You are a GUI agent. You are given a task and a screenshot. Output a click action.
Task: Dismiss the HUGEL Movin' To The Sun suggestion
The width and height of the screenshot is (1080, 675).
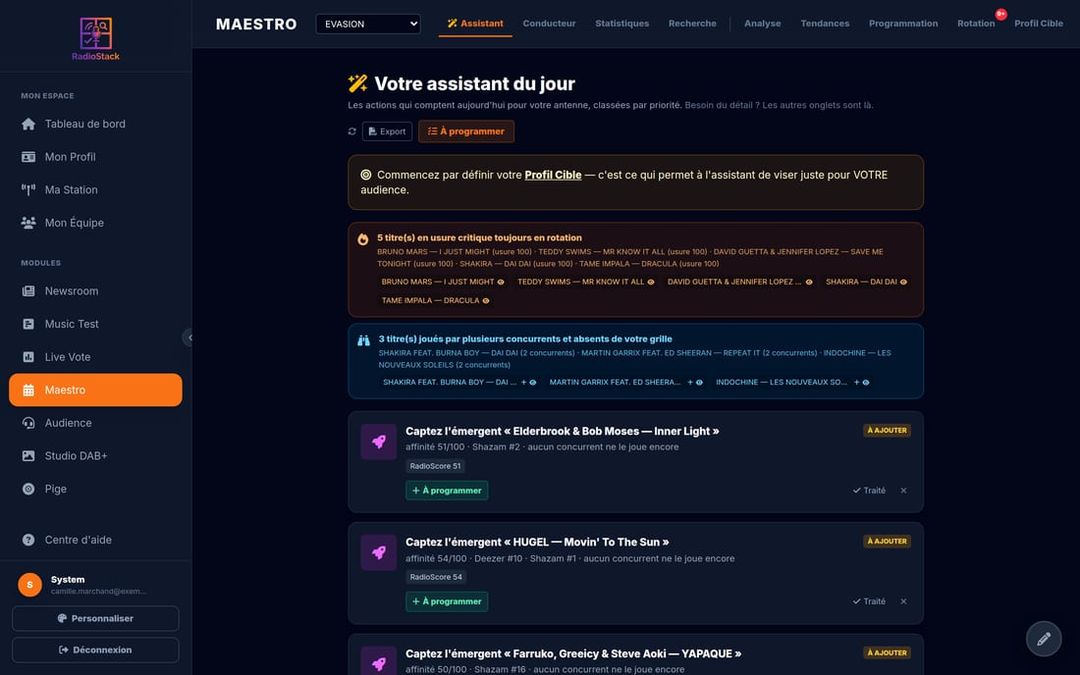coord(904,602)
